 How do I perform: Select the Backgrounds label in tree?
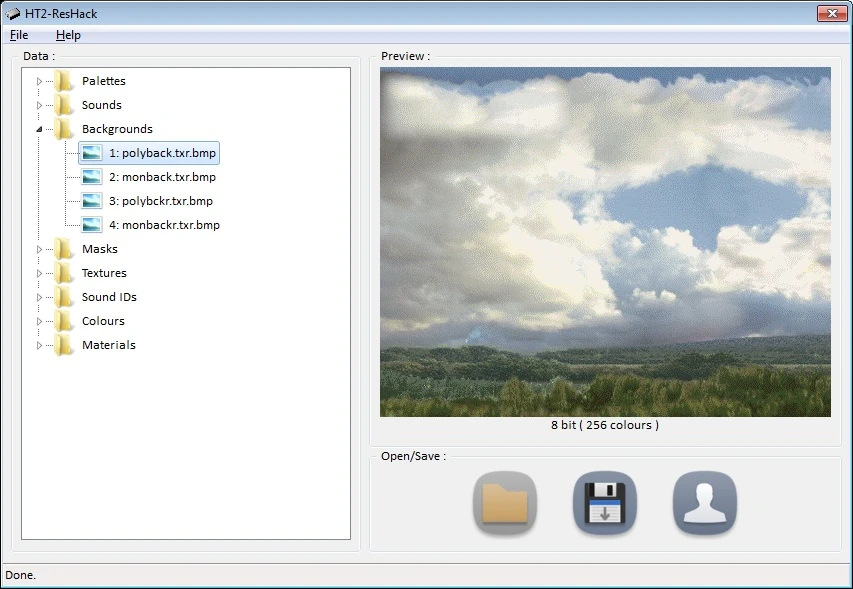pos(117,129)
